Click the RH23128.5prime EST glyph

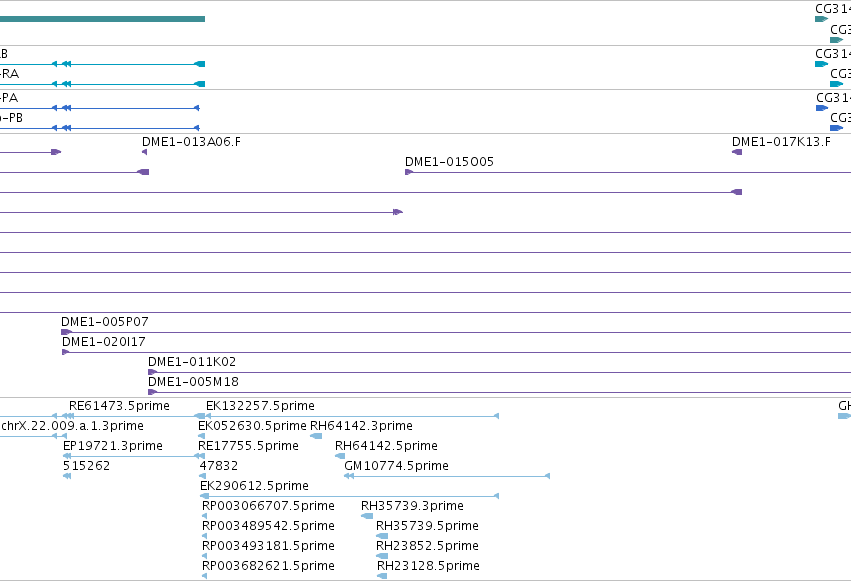(382, 576)
